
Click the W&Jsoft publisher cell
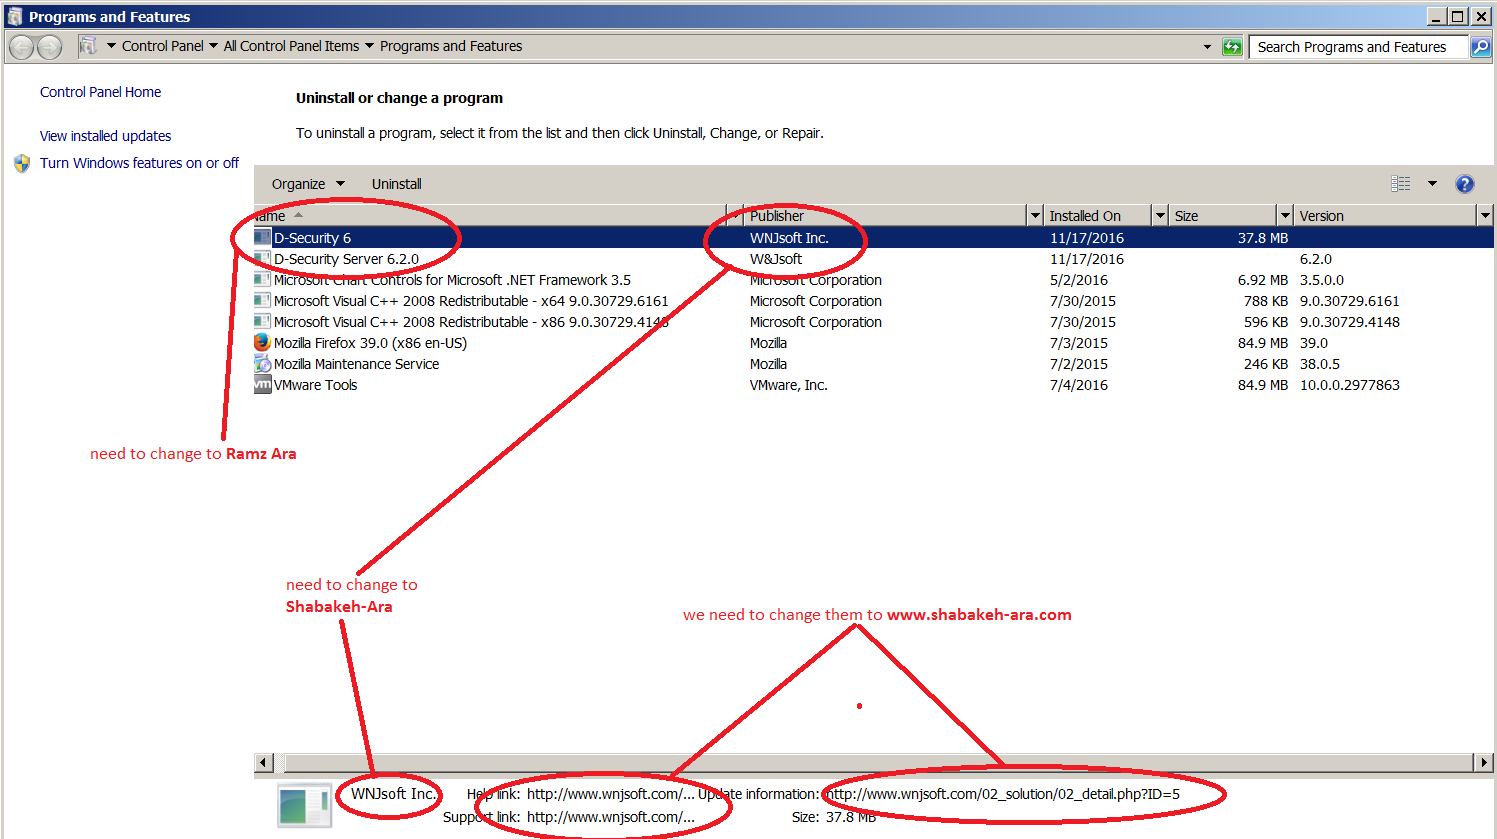[776, 259]
